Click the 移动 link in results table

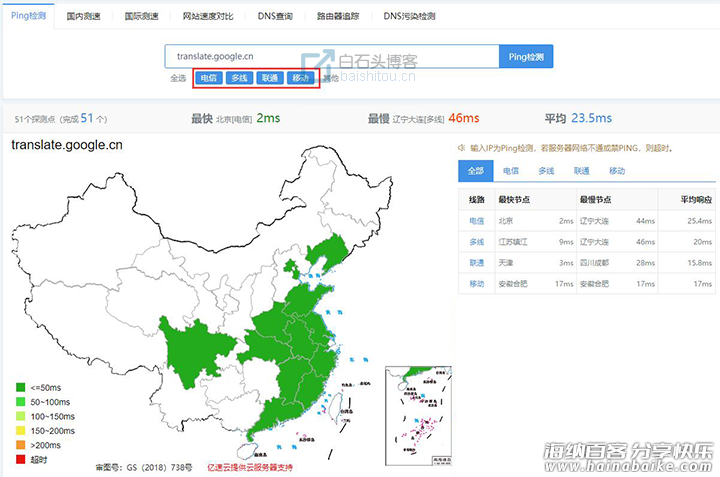click(477, 284)
